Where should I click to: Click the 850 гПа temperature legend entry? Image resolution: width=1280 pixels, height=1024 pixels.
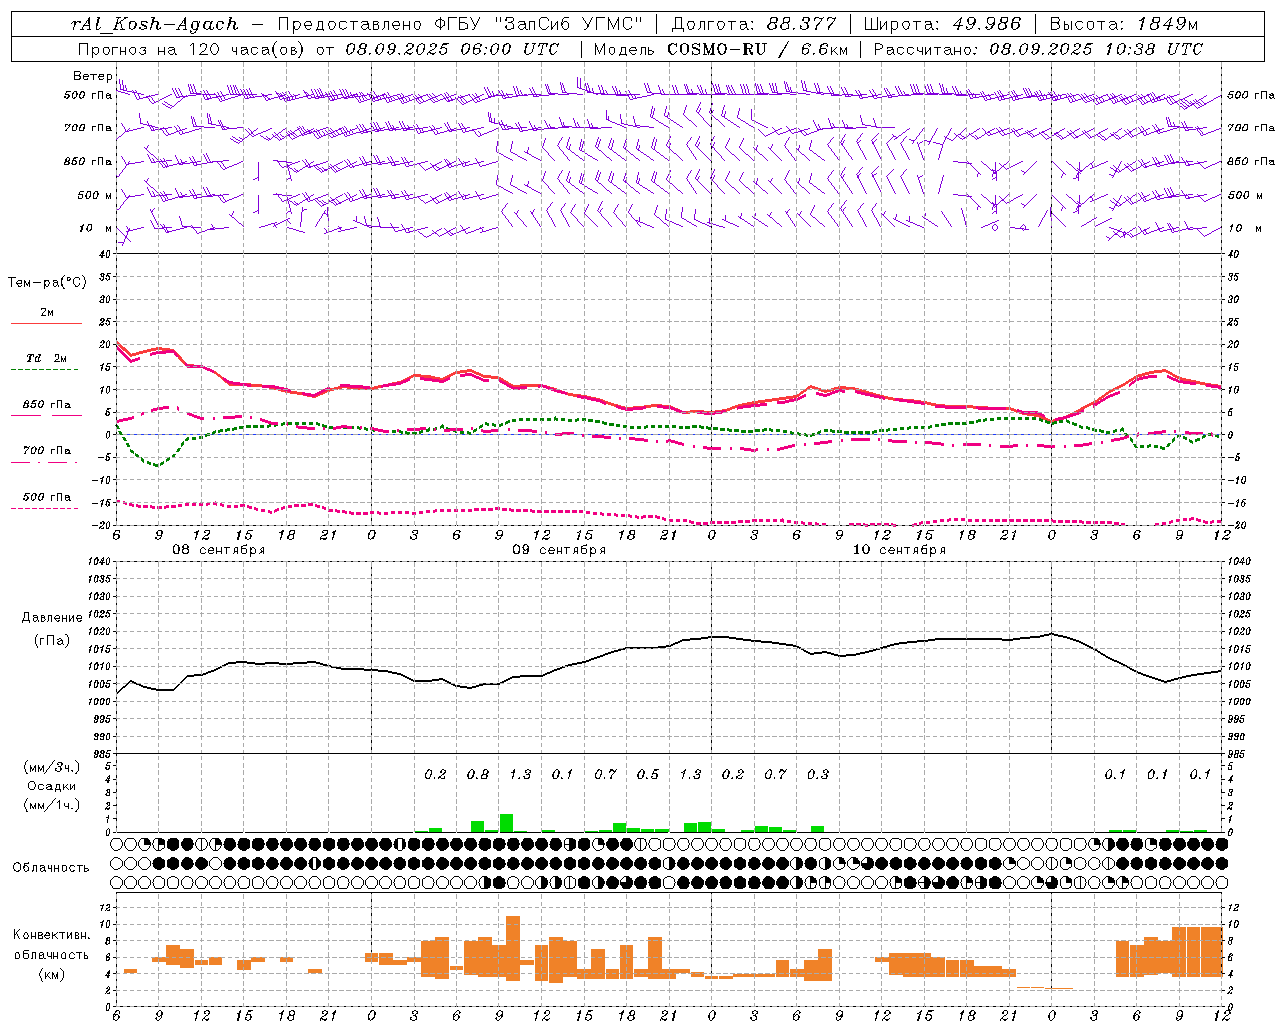pyautogui.click(x=46, y=405)
